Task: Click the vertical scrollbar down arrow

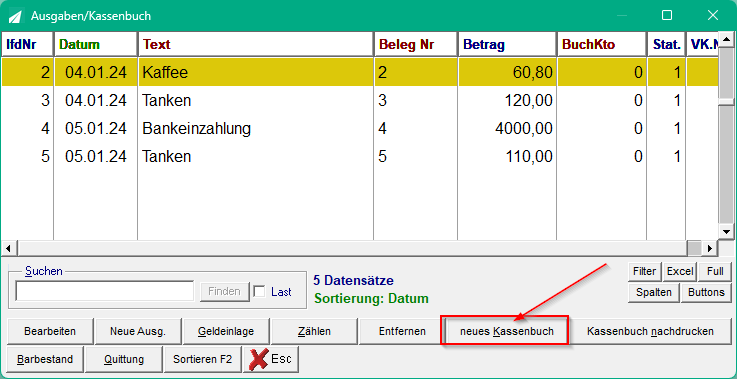Action: tap(726, 232)
